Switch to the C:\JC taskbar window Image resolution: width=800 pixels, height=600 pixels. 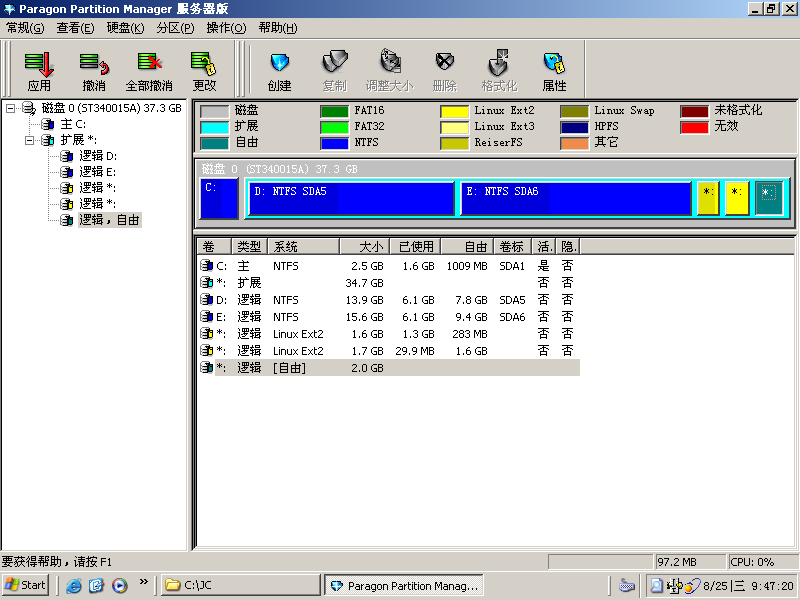click(x=241, y=585)
